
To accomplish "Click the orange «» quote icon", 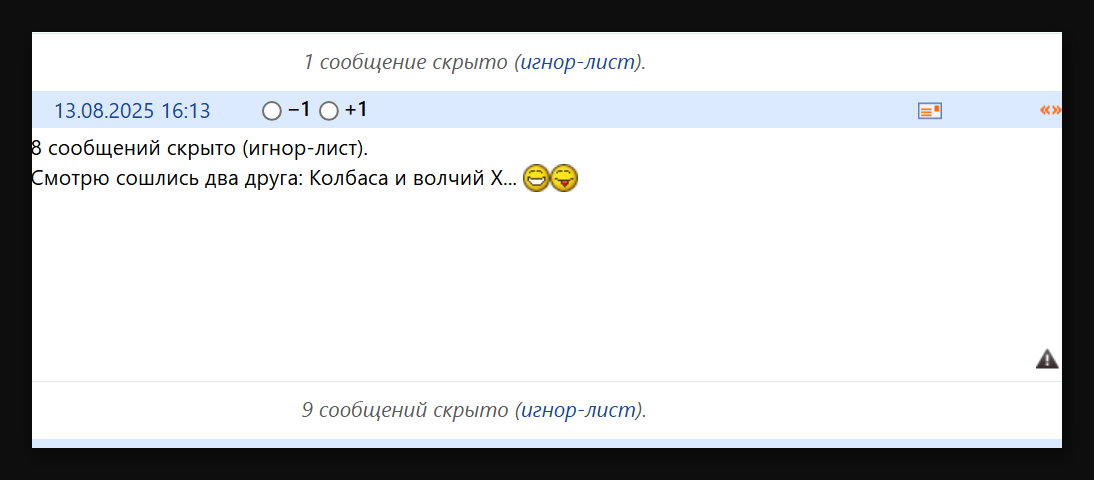I will (x=1049, y=110).
